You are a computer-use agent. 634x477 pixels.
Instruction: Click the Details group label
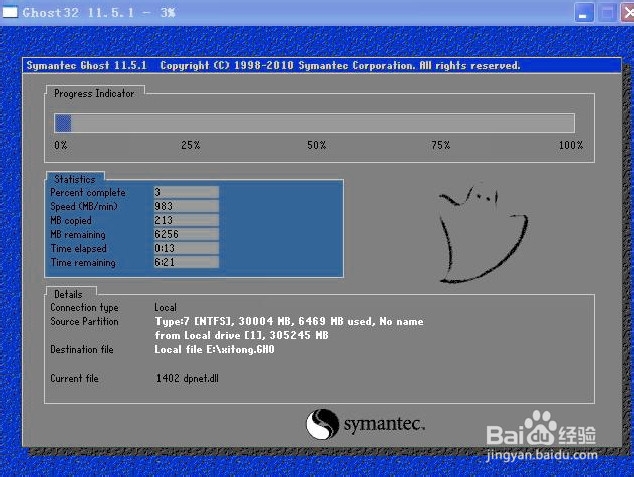coord(68,294)
